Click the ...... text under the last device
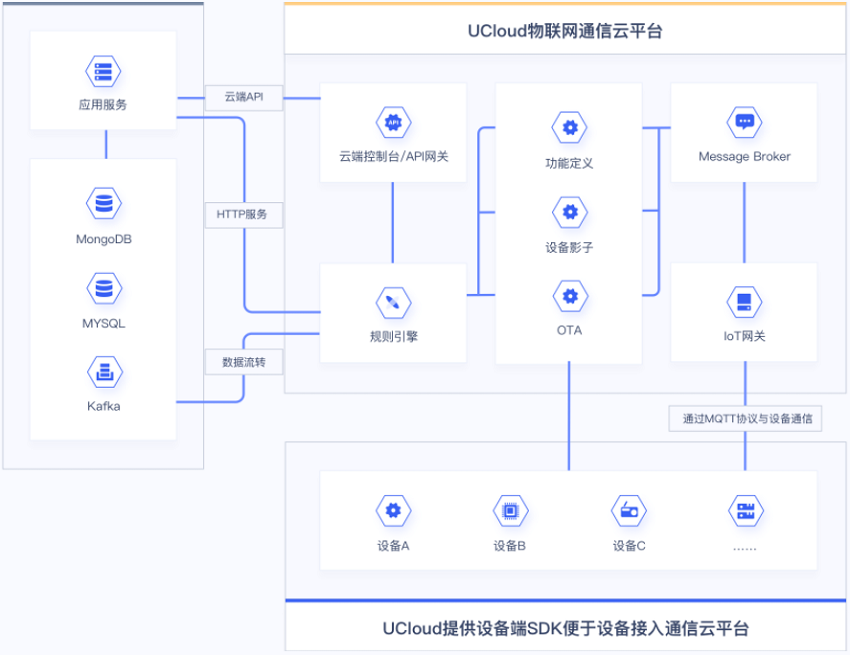 (745, 549)
